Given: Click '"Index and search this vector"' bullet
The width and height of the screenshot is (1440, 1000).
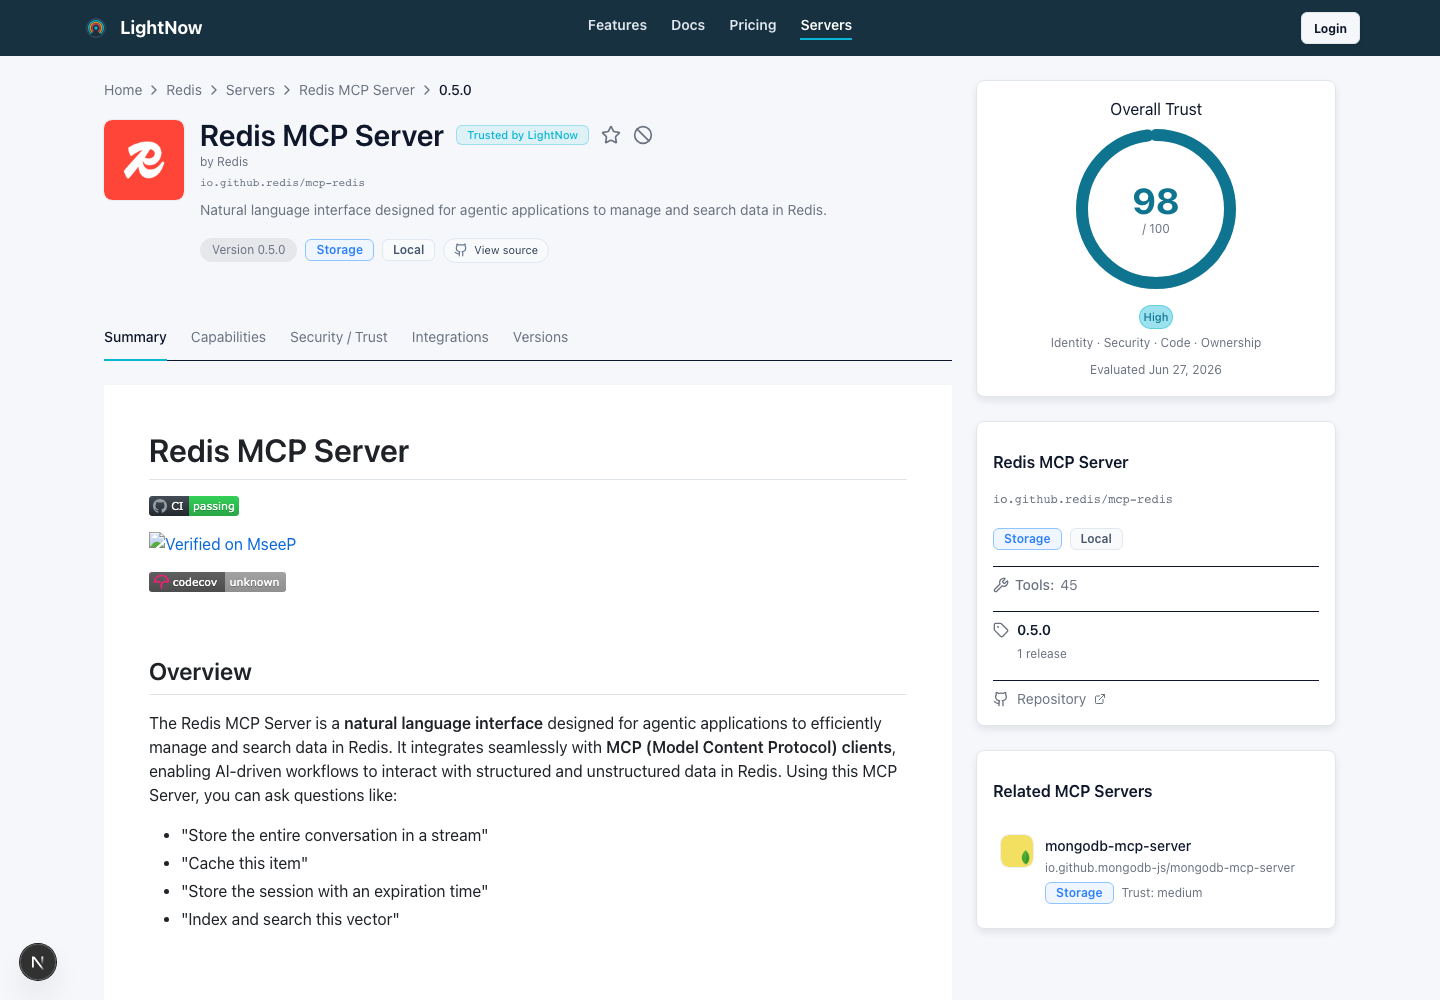Looking at the screenshot, I should point(290,919).
